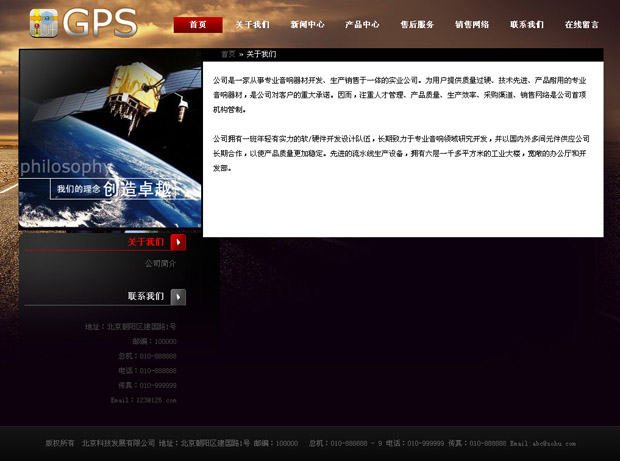Select the 关于我们 sidebar heading
The height and width of the screenshot is (461, 620).
[145, 242]
